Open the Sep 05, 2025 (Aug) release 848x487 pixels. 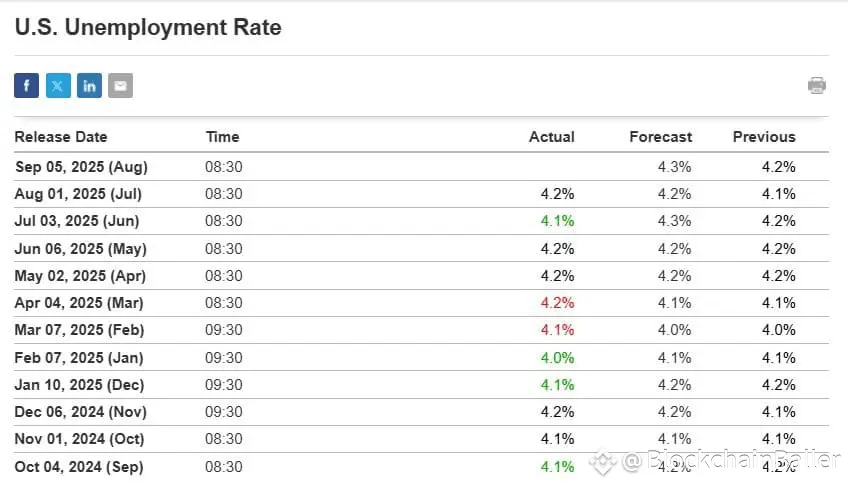tap(81, 167)
